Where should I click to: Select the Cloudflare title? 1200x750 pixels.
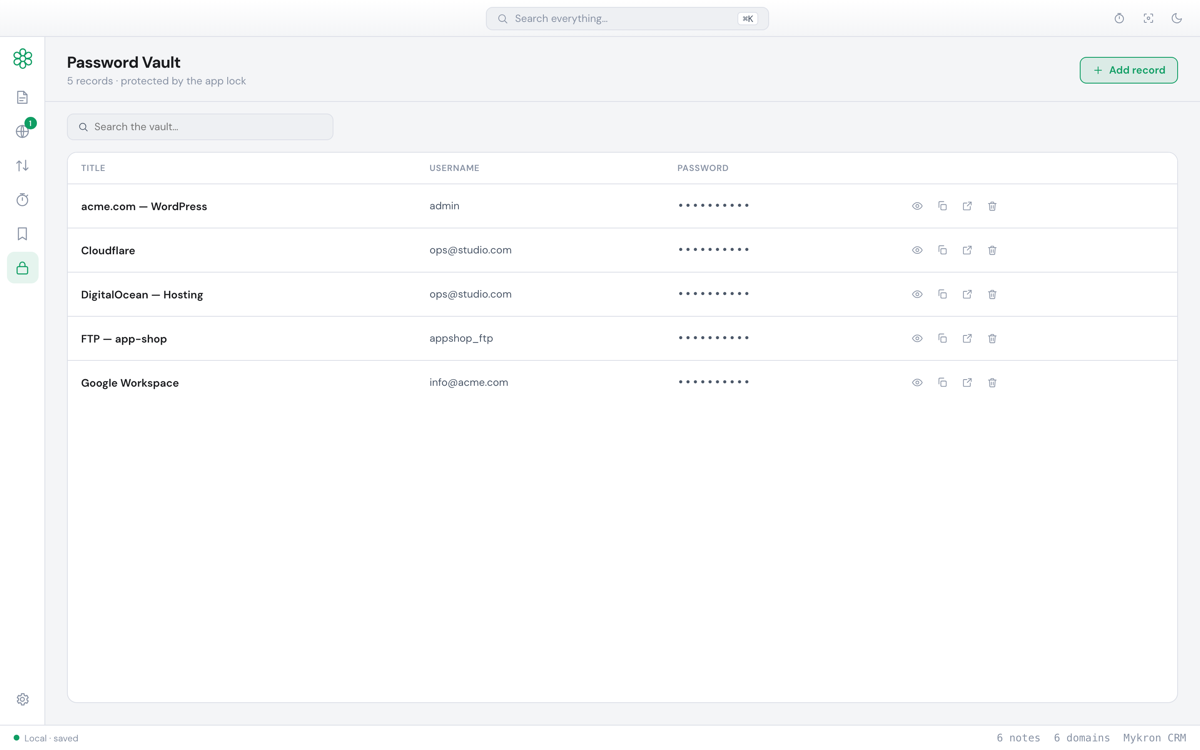[x=108, y=250]
